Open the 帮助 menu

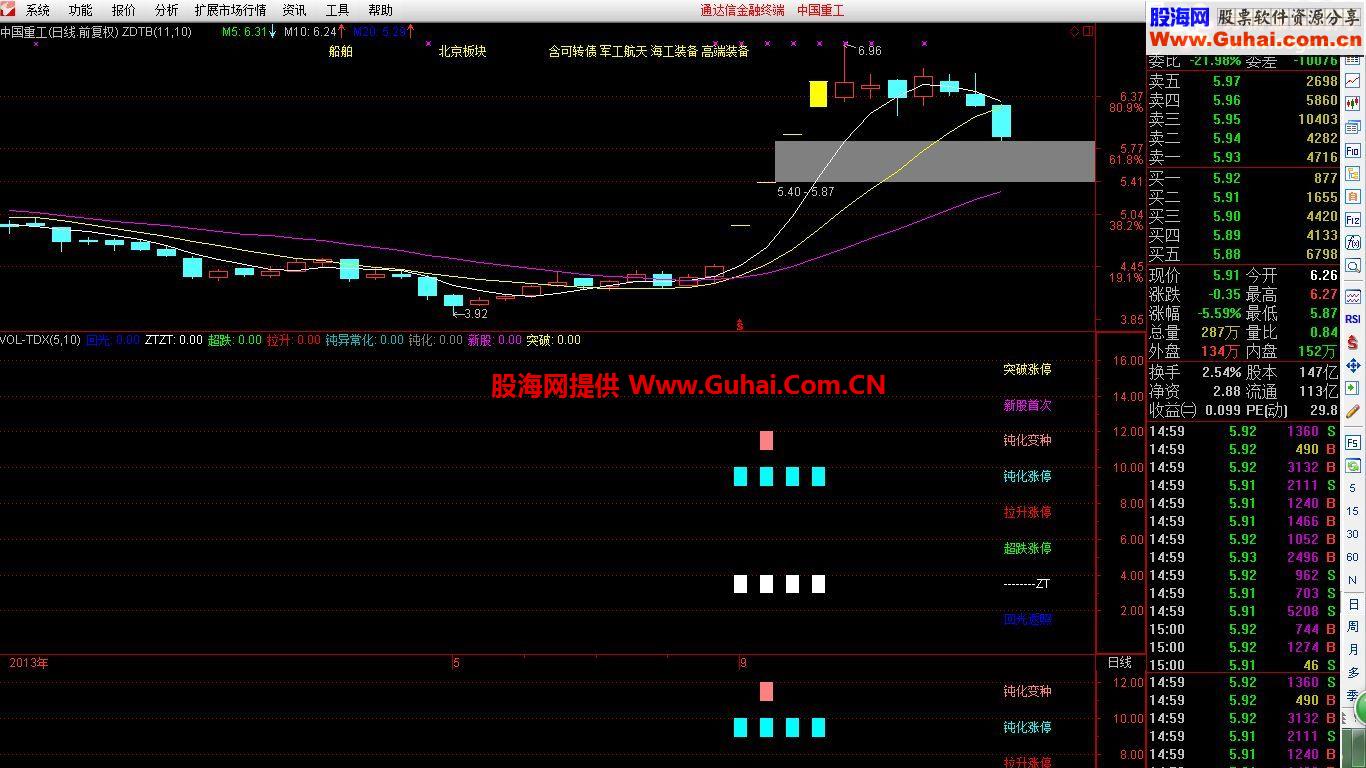380,10
